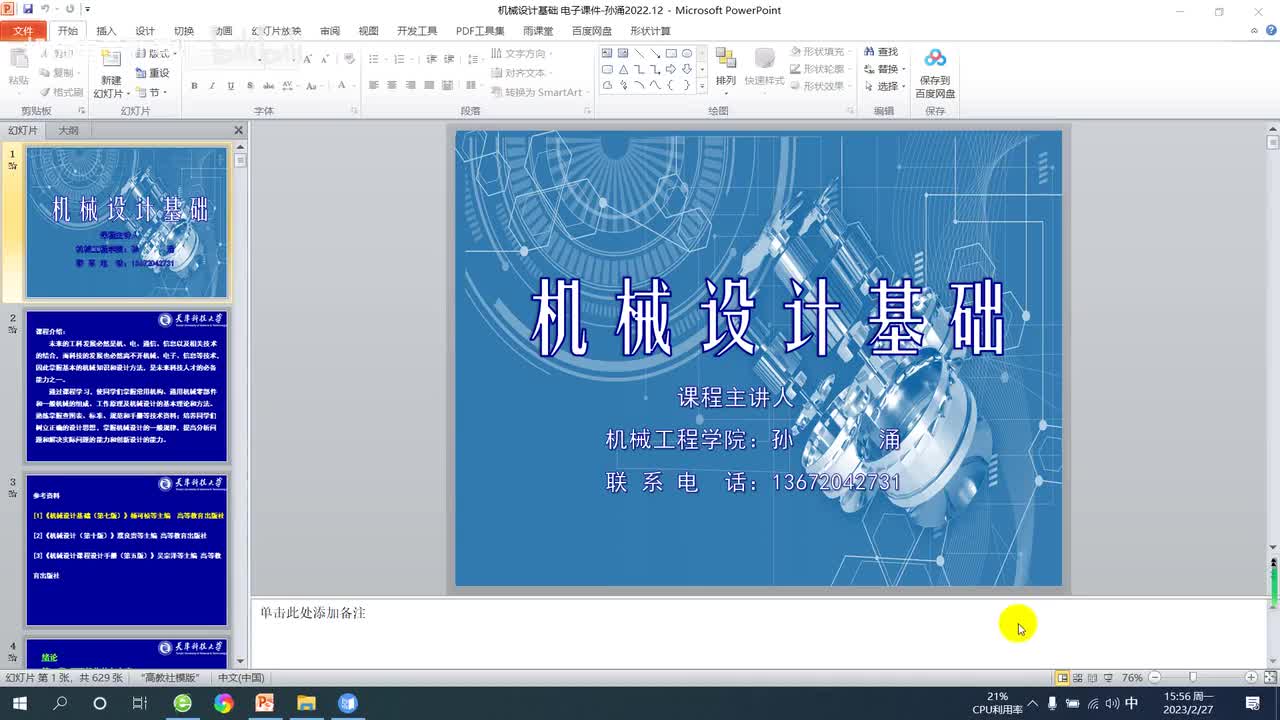The height and width of the screenshot is (720, 1280).
Task: Switch to the Outline (大纲) pane tab
Action: pyautogui.click(x=68, y=131)
